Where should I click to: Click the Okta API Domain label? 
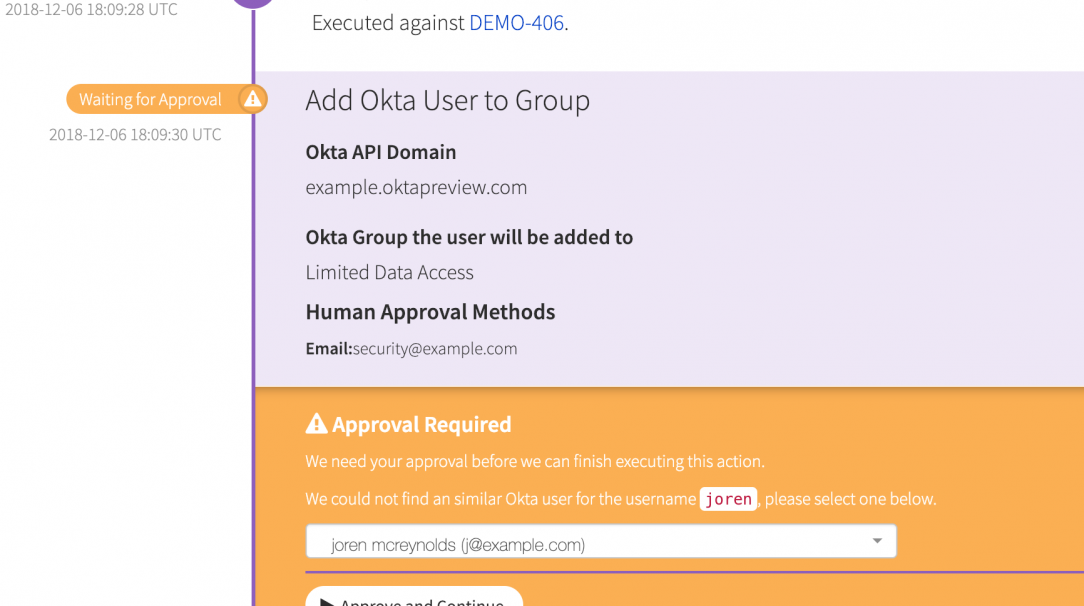[380, 152]
